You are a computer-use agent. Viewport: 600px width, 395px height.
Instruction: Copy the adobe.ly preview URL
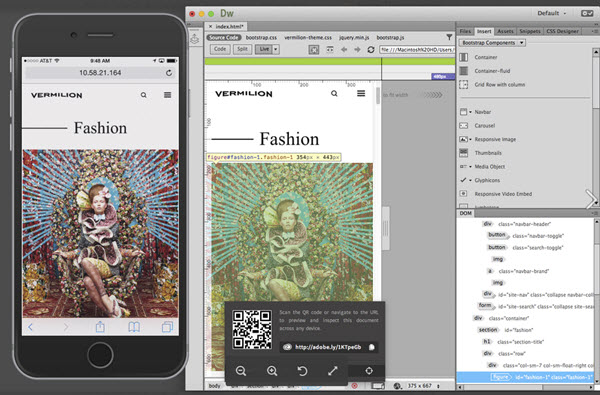371,347
